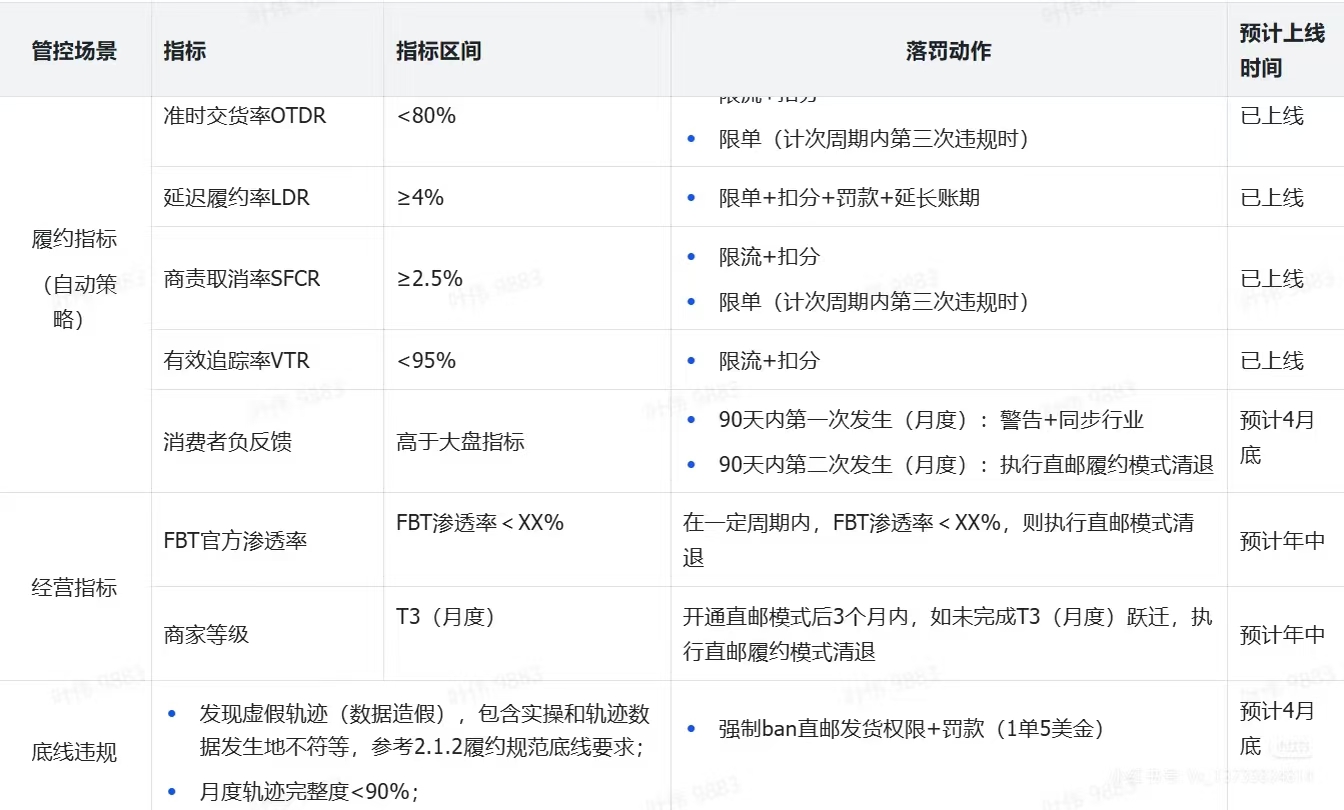Select the 经营指标 scenario cell
This screenshot has width=1344, height=810.
tap(74, 588)
